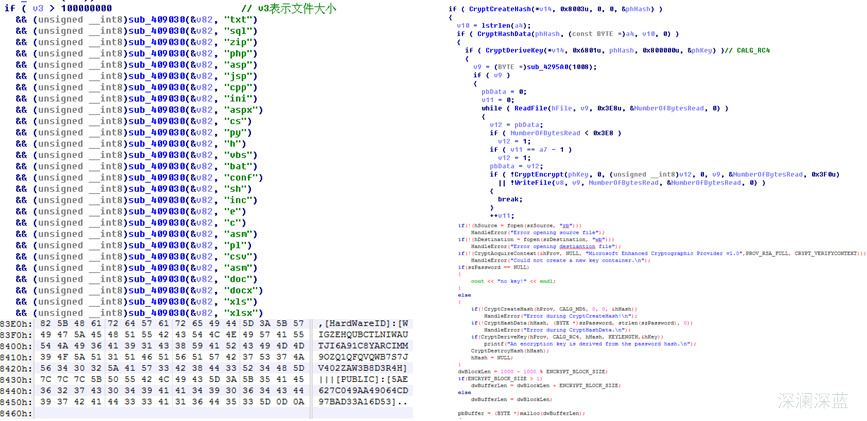867x421 pixels.
Task: Select the "docx" extension string
Action: click(x=243, y=290)
